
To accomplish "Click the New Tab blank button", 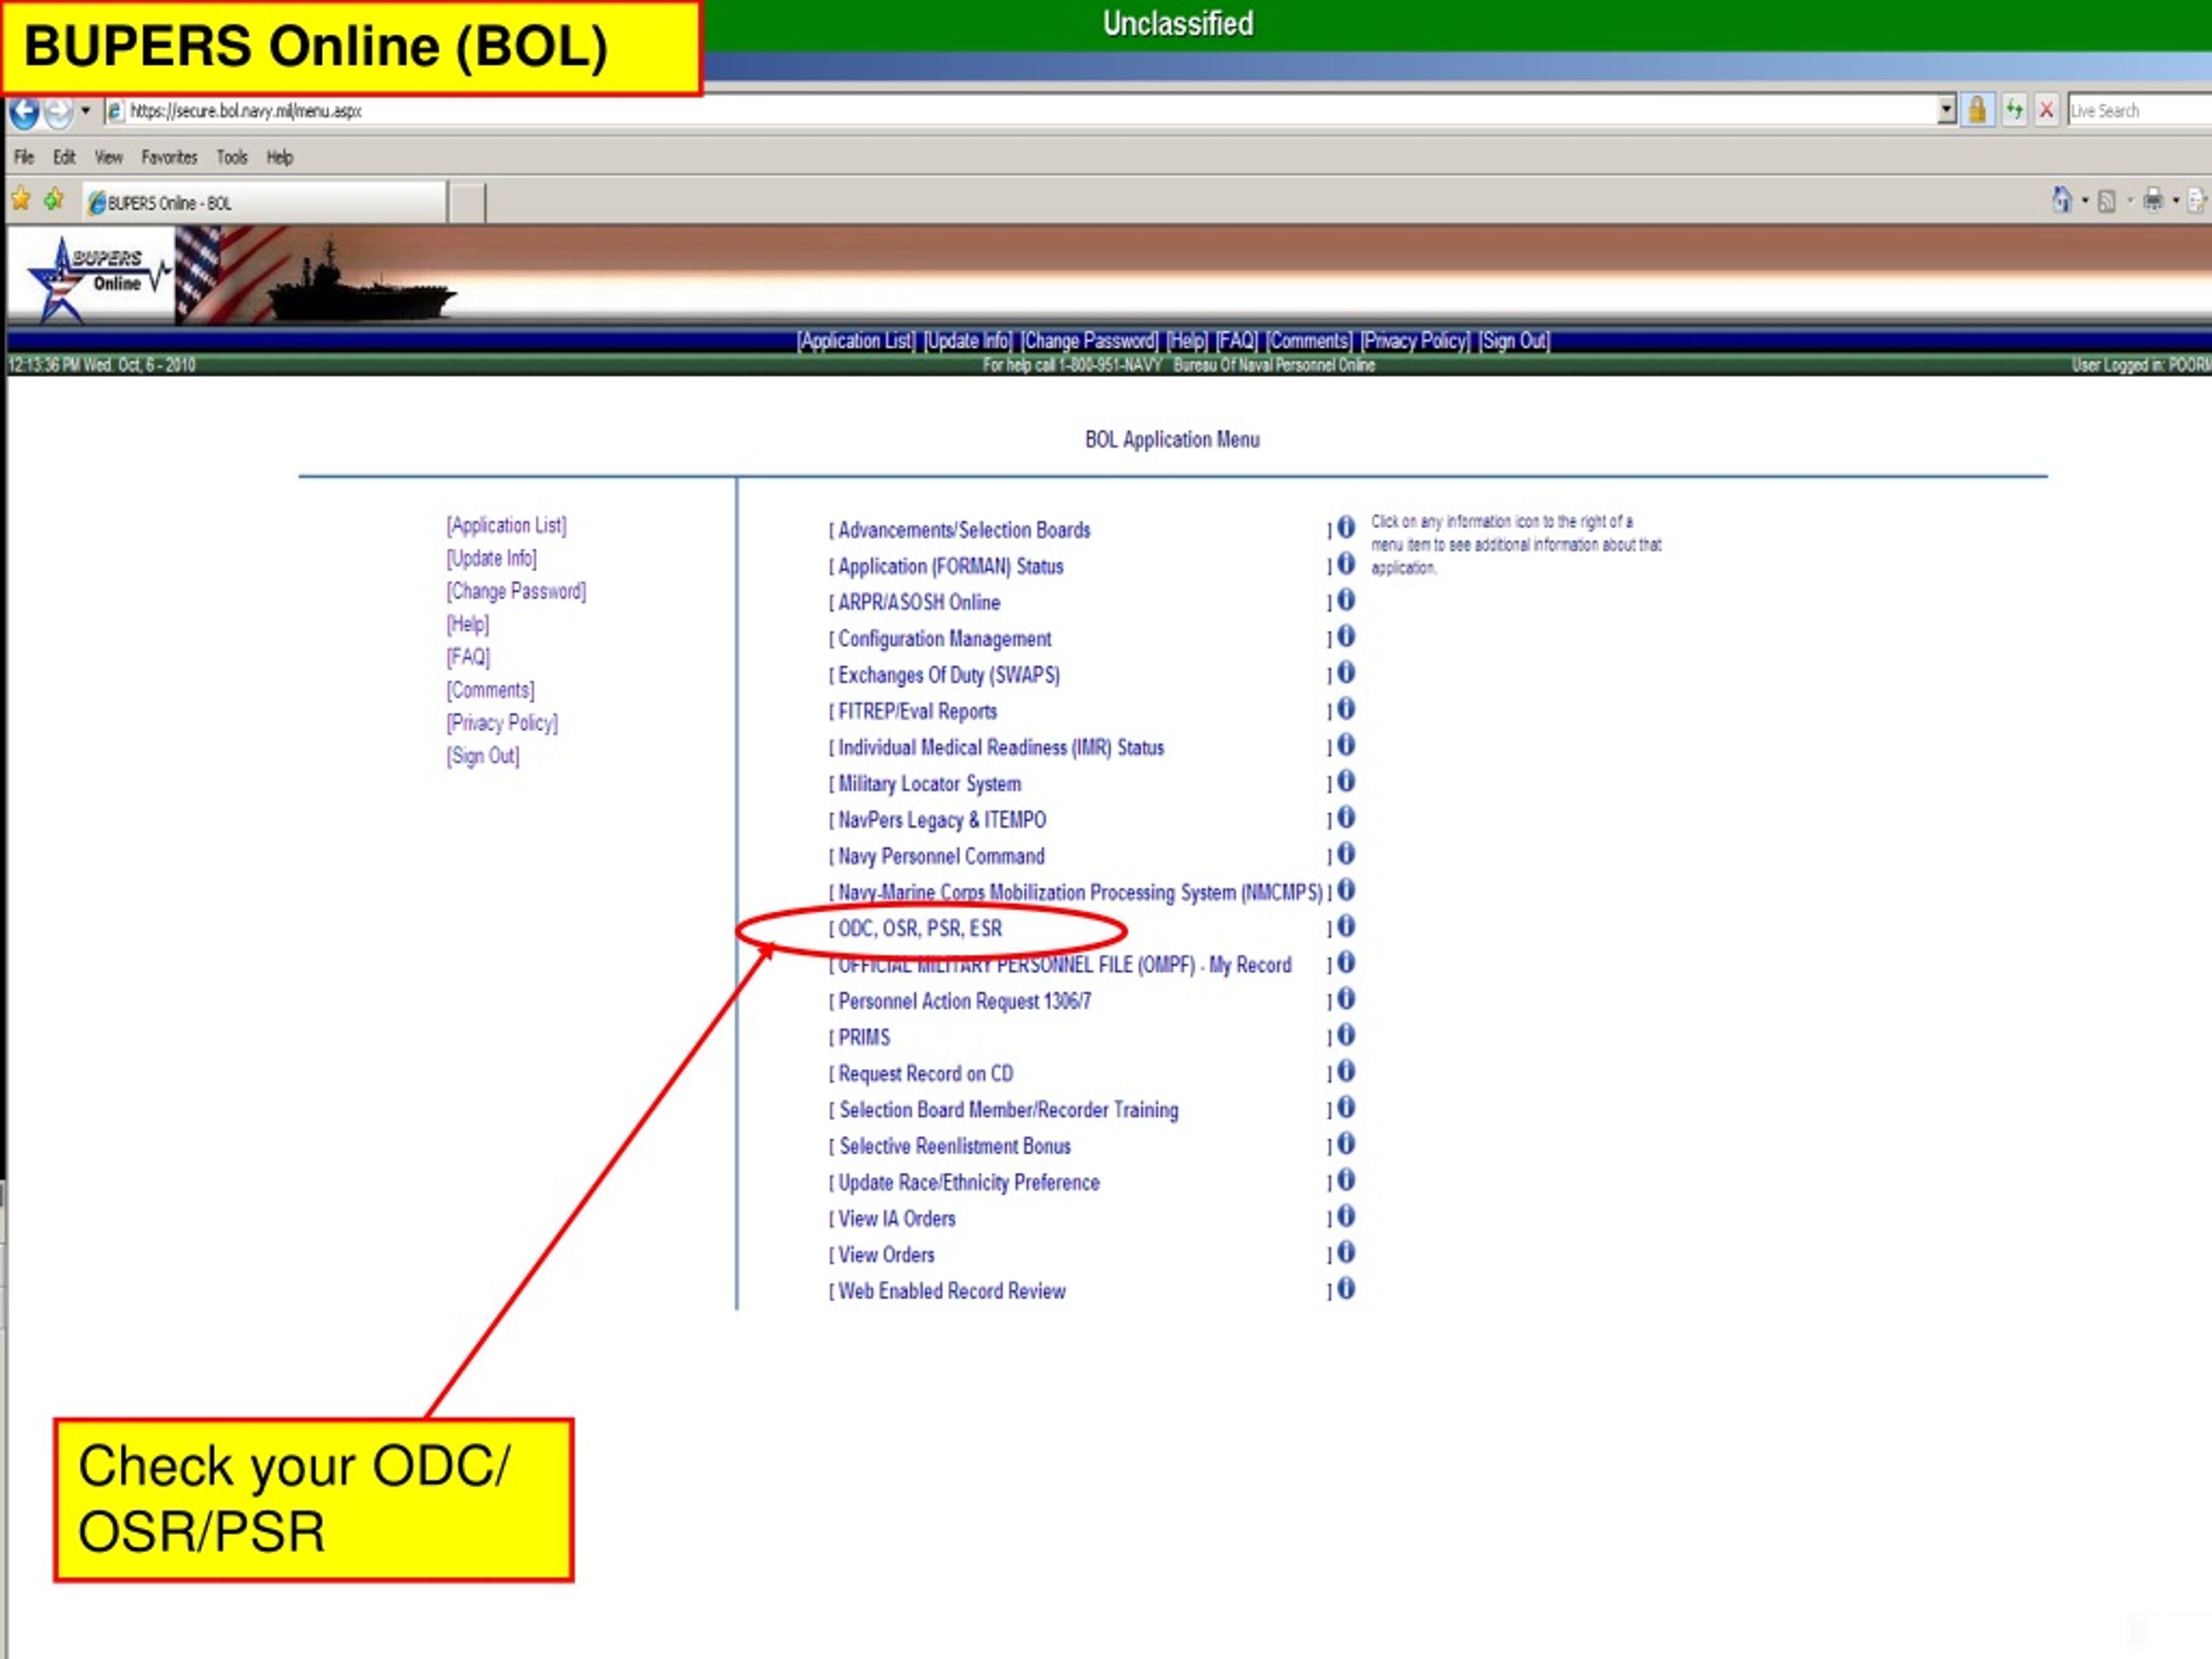I will coord(467,203).
